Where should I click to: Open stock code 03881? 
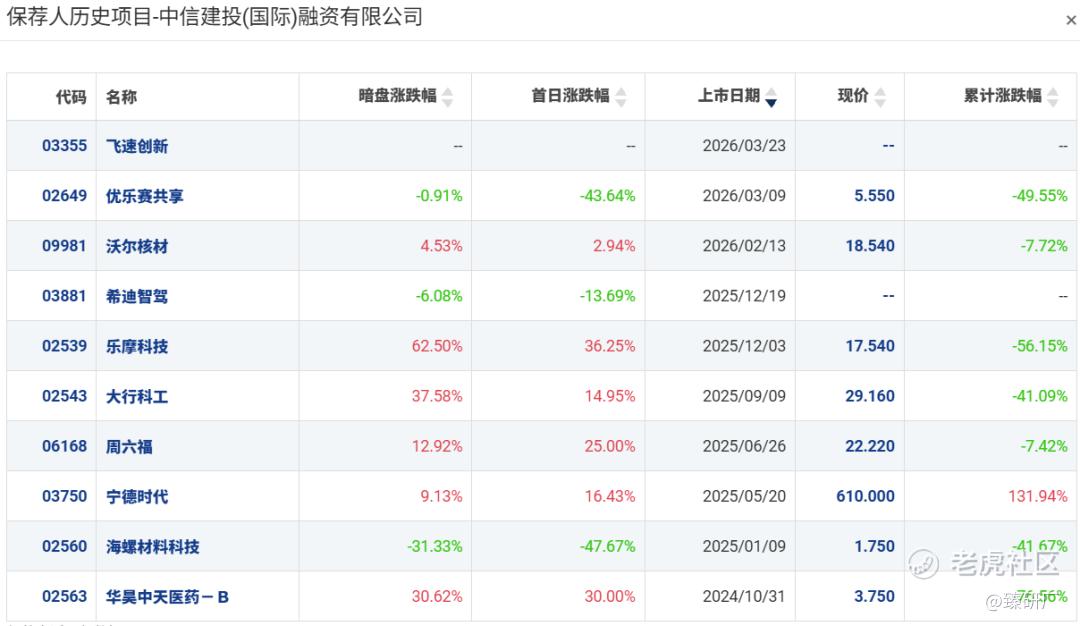pyautogui.click(x=64, y=295)
